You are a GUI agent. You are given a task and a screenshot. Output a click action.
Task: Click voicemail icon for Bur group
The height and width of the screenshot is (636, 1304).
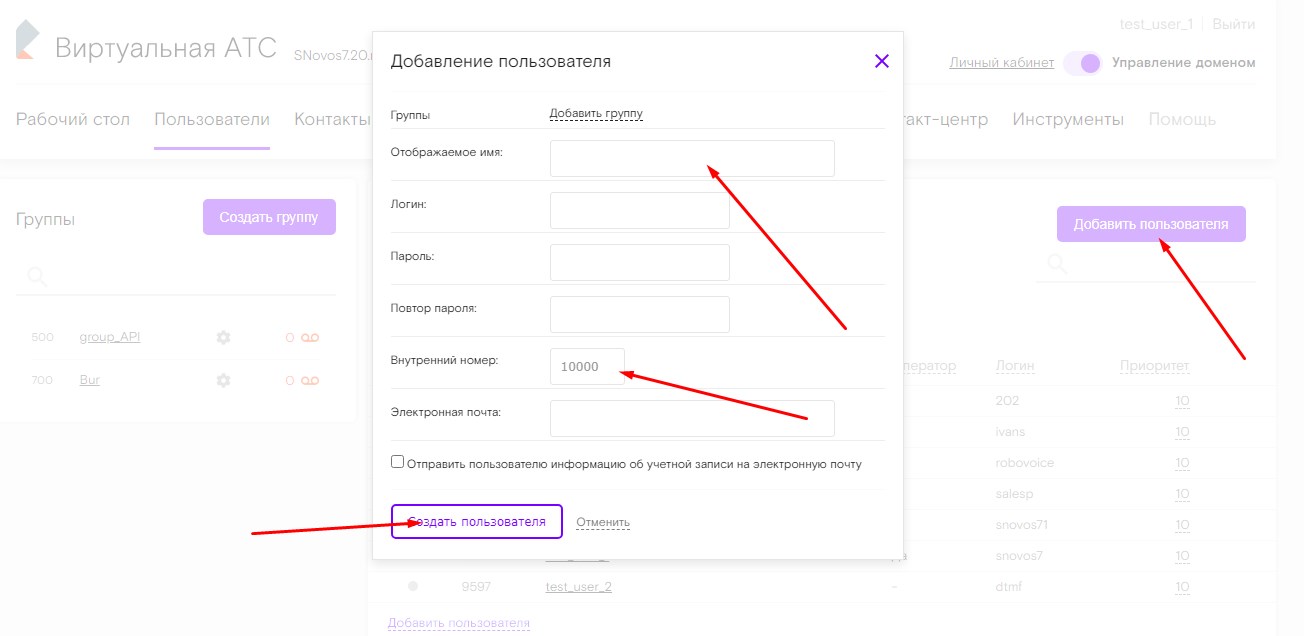[x=310, y=381]
